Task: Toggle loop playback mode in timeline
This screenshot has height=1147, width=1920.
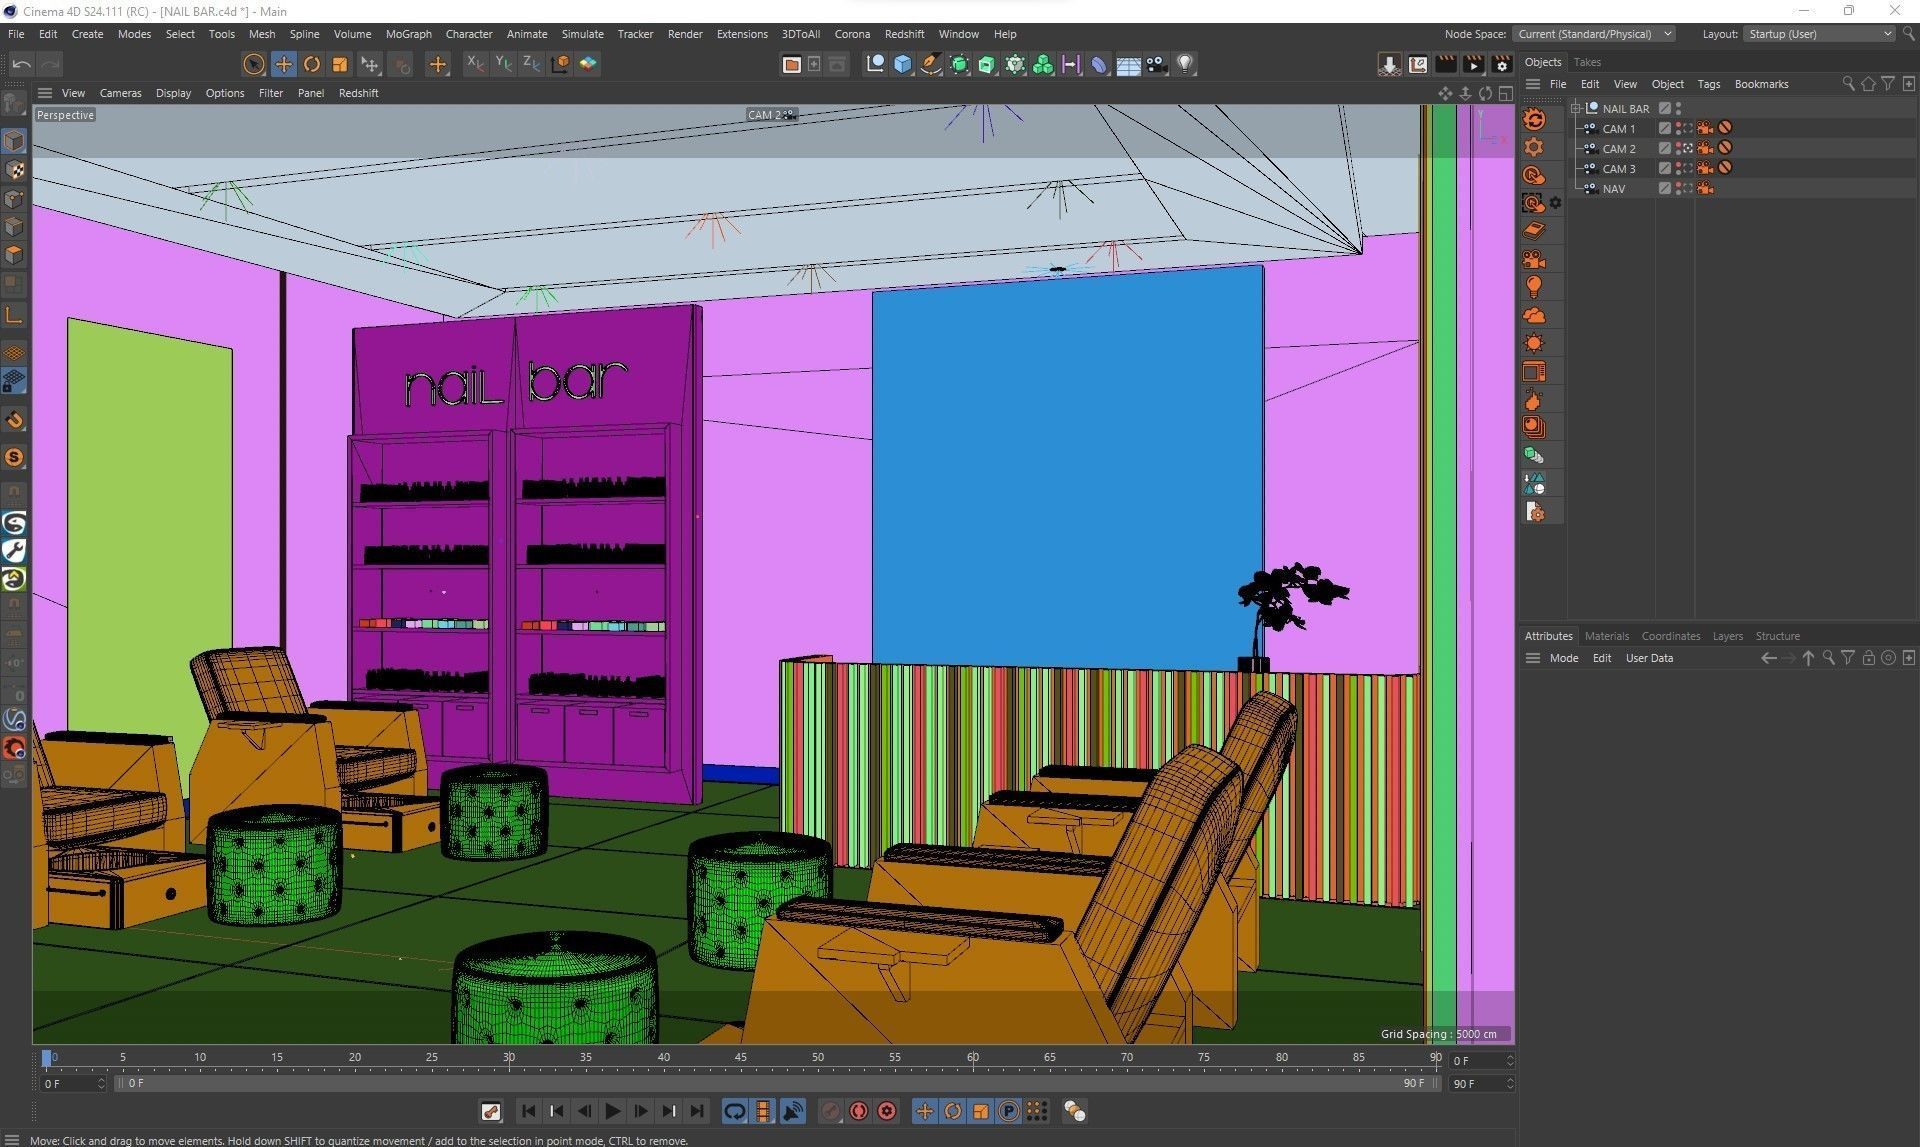Action: click(735, 1111)
